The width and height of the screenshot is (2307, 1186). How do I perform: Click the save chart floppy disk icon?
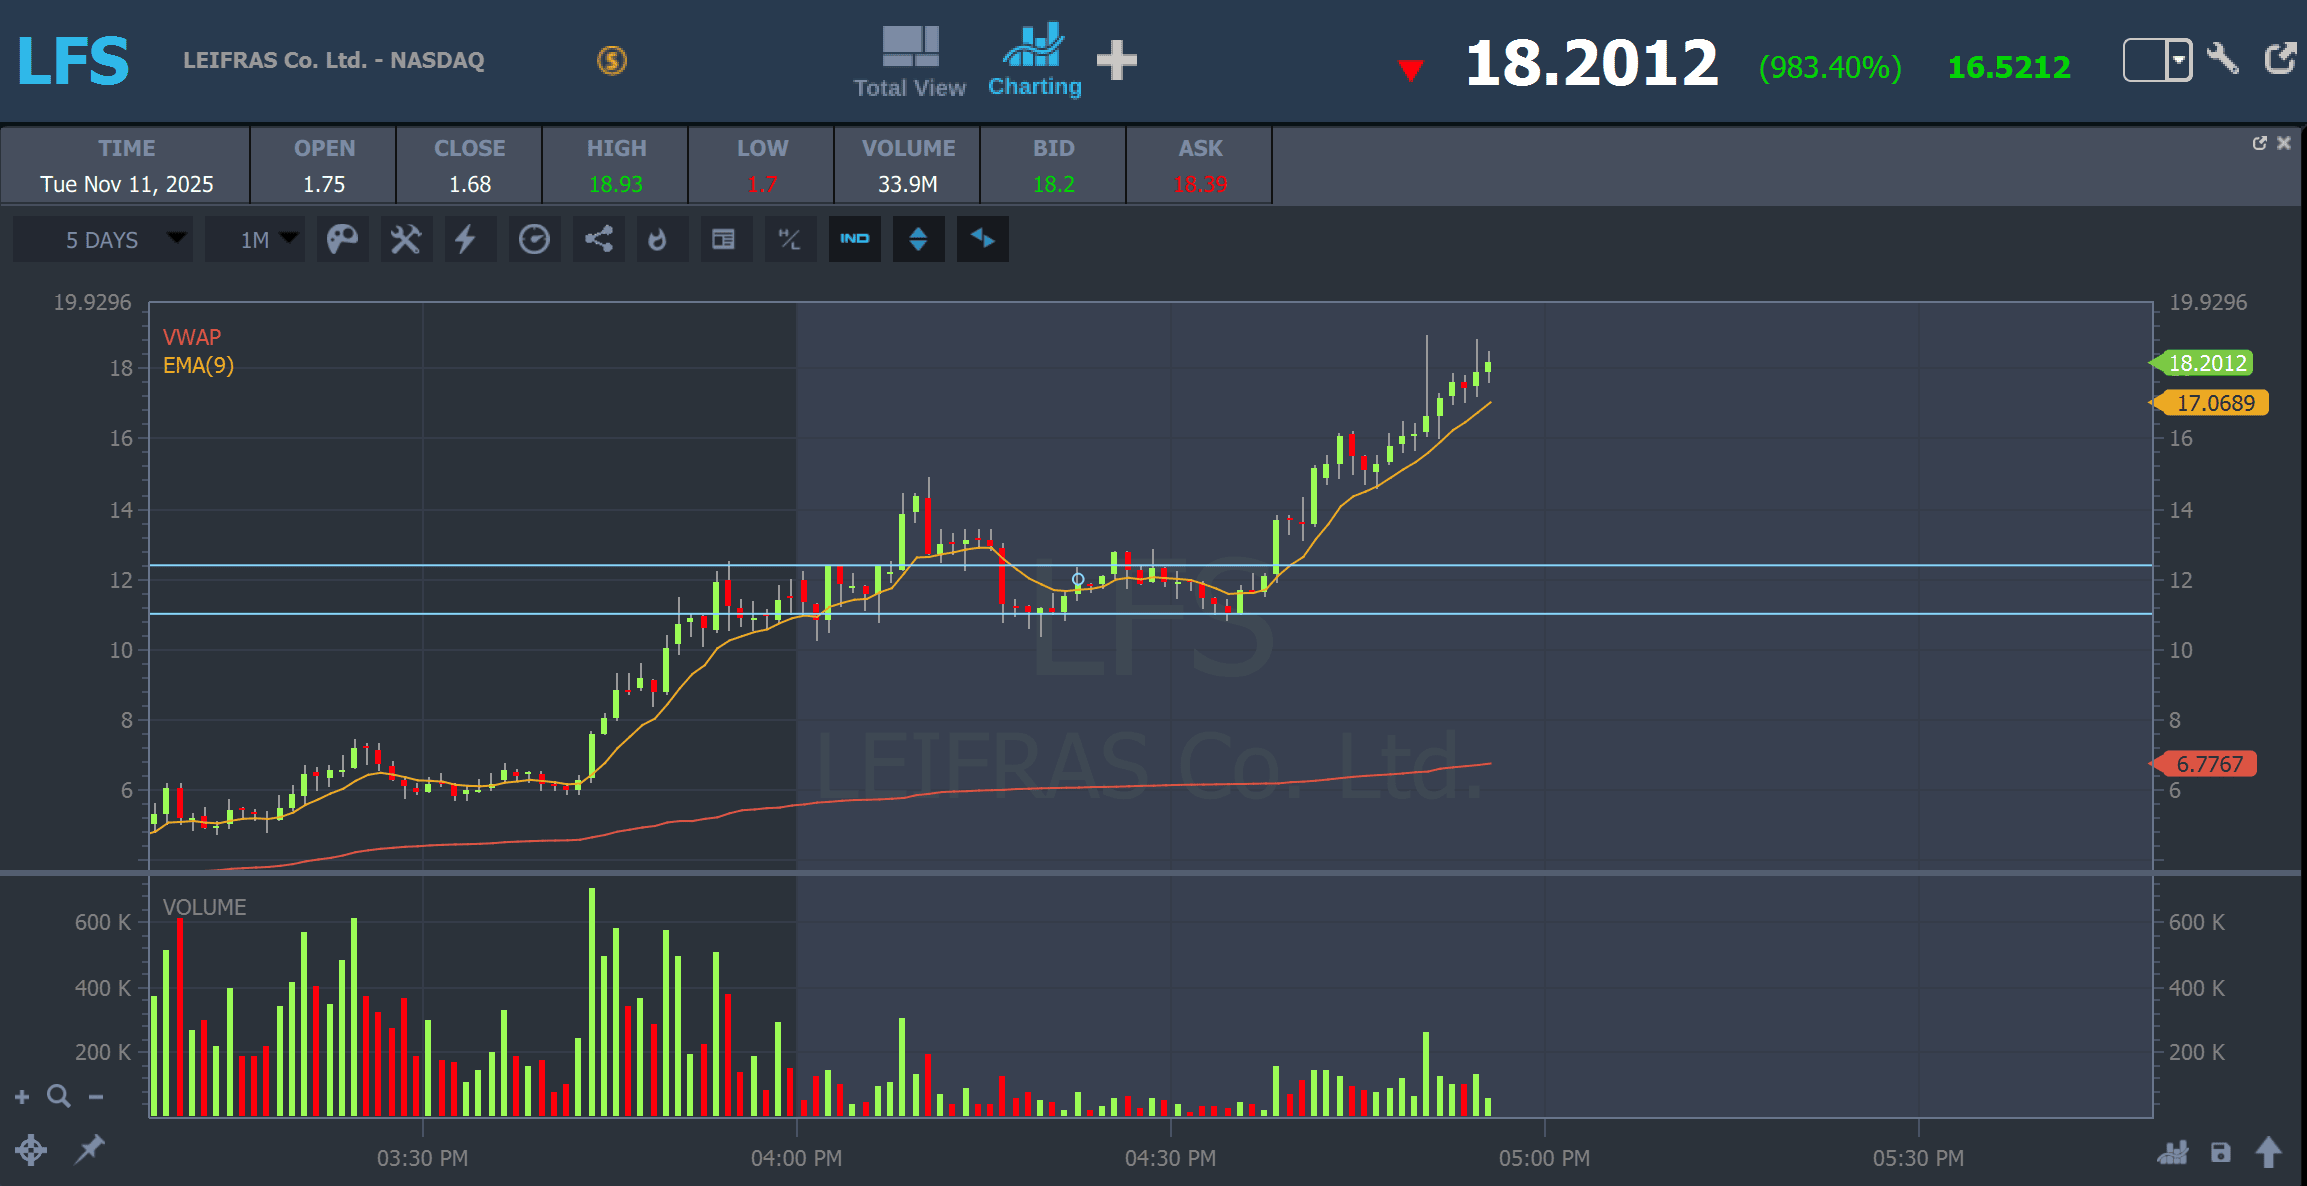pos(2220,1153)
